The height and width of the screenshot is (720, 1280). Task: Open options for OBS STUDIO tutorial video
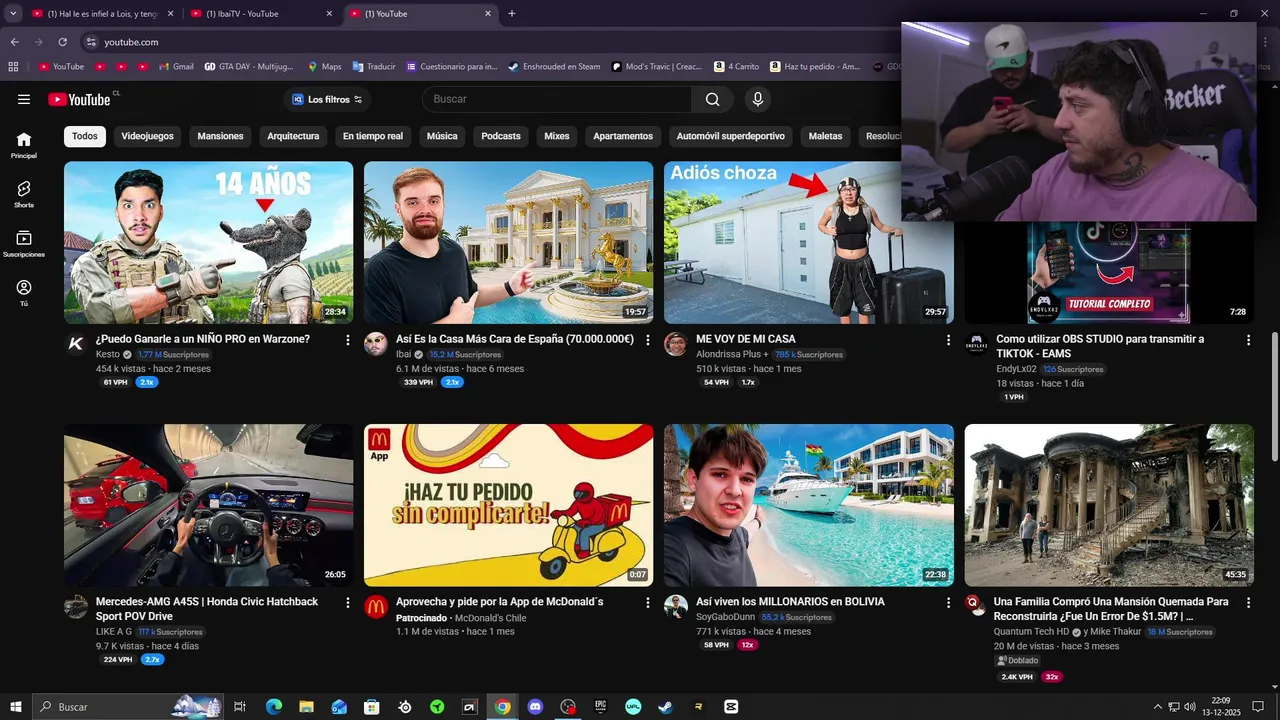tap(1248, 340)
